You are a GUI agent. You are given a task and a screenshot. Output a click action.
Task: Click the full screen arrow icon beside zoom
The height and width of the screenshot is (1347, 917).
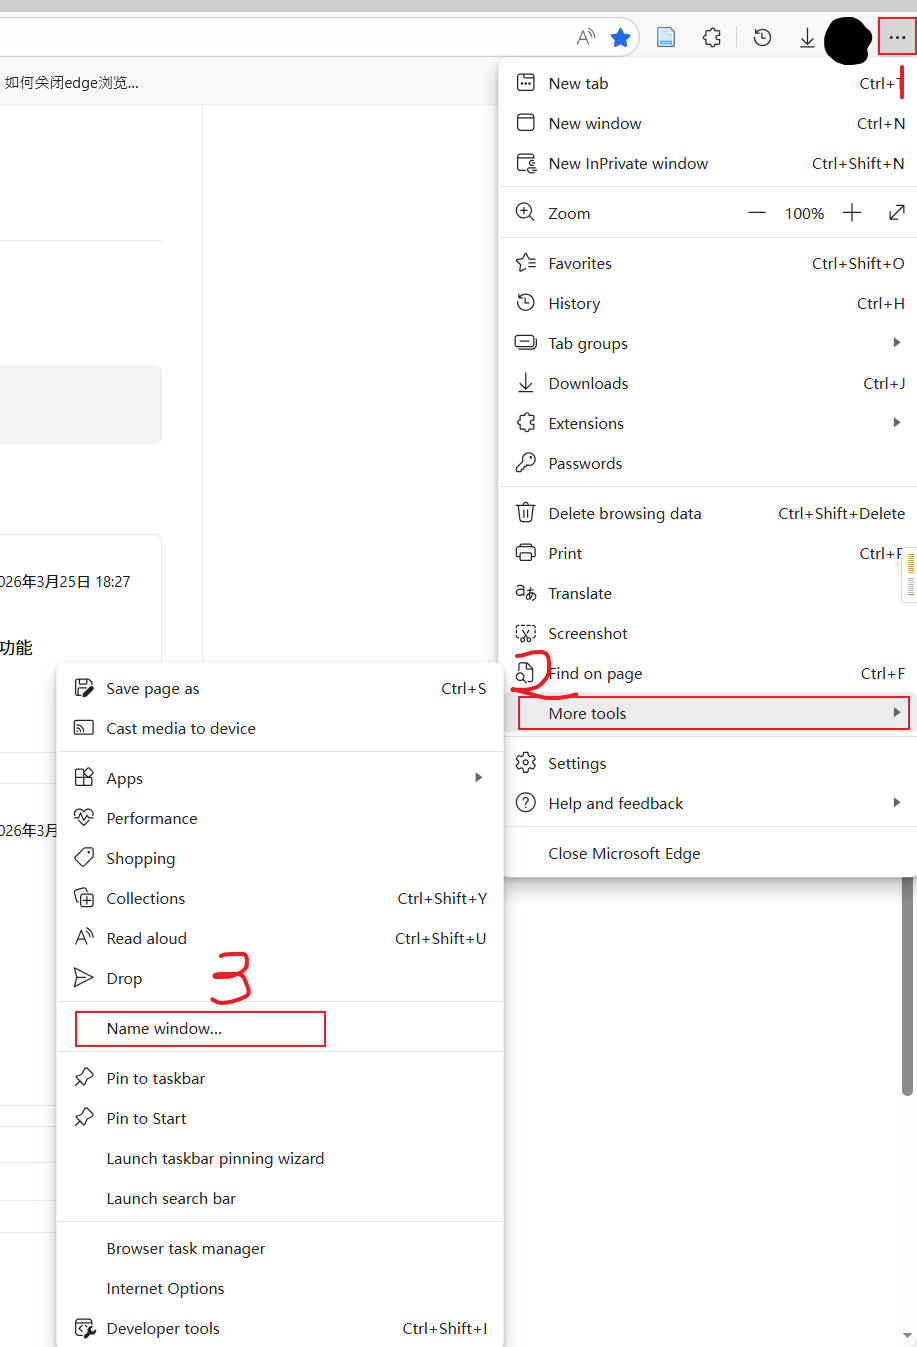(x=897, y=213)
